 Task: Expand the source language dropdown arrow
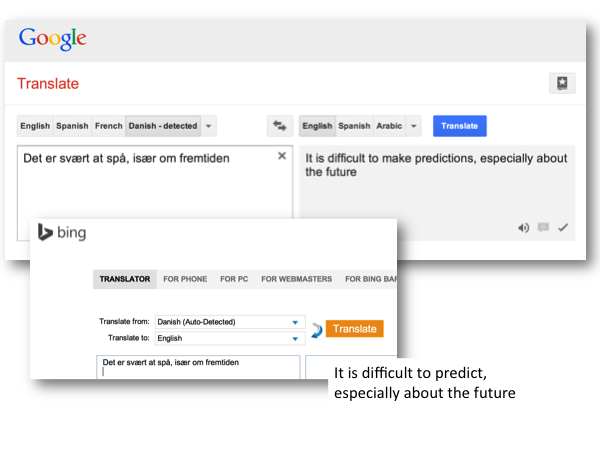[208, 126]
